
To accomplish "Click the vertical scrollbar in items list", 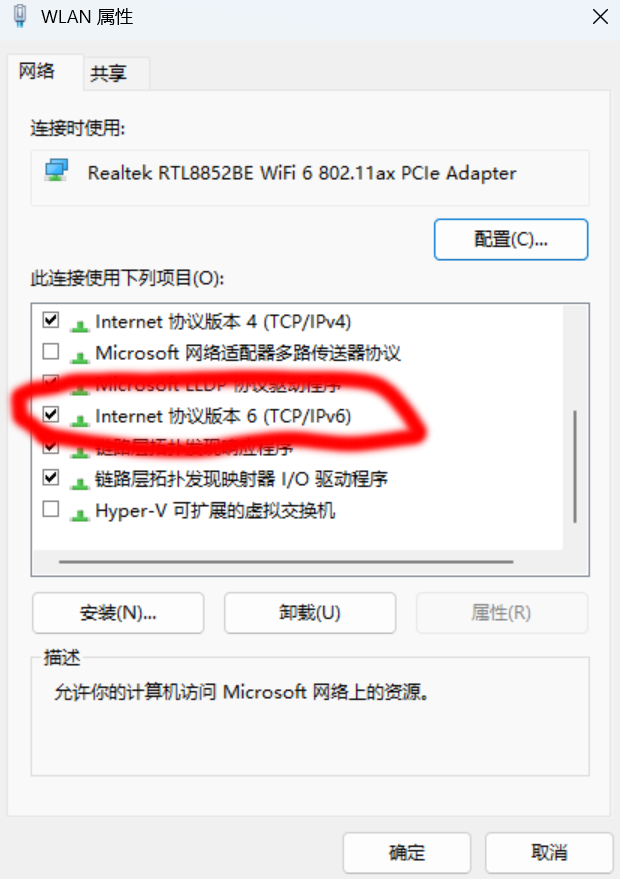I will [575, 466].
